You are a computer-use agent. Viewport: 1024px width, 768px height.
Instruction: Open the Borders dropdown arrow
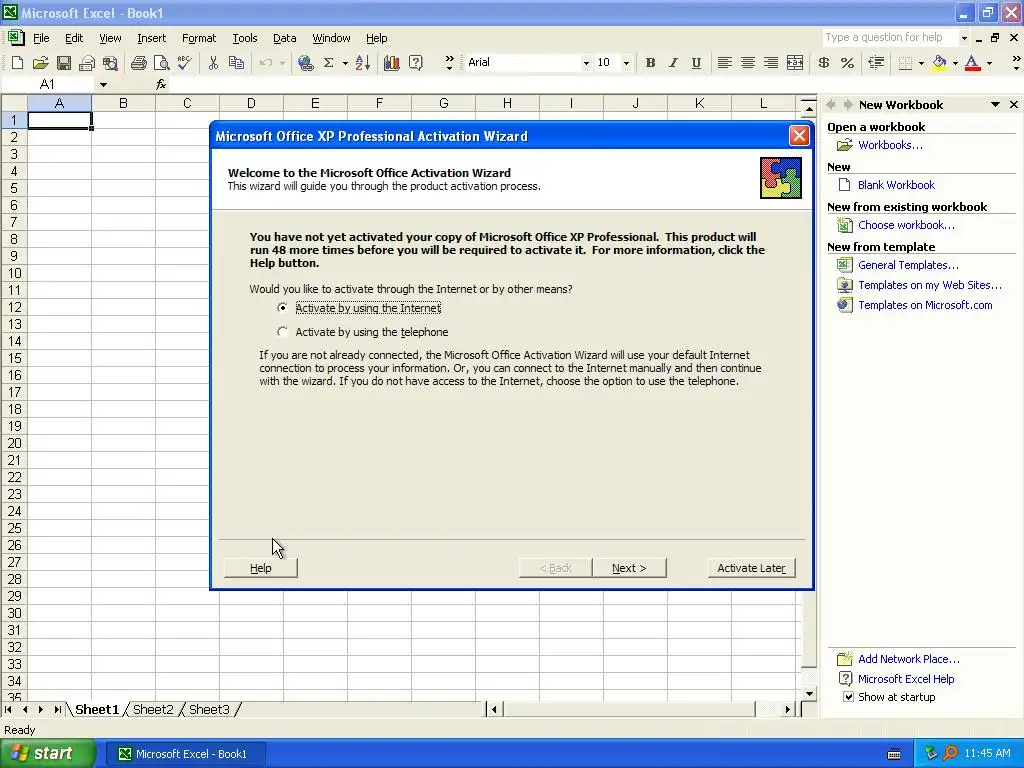tap(921, 63)
